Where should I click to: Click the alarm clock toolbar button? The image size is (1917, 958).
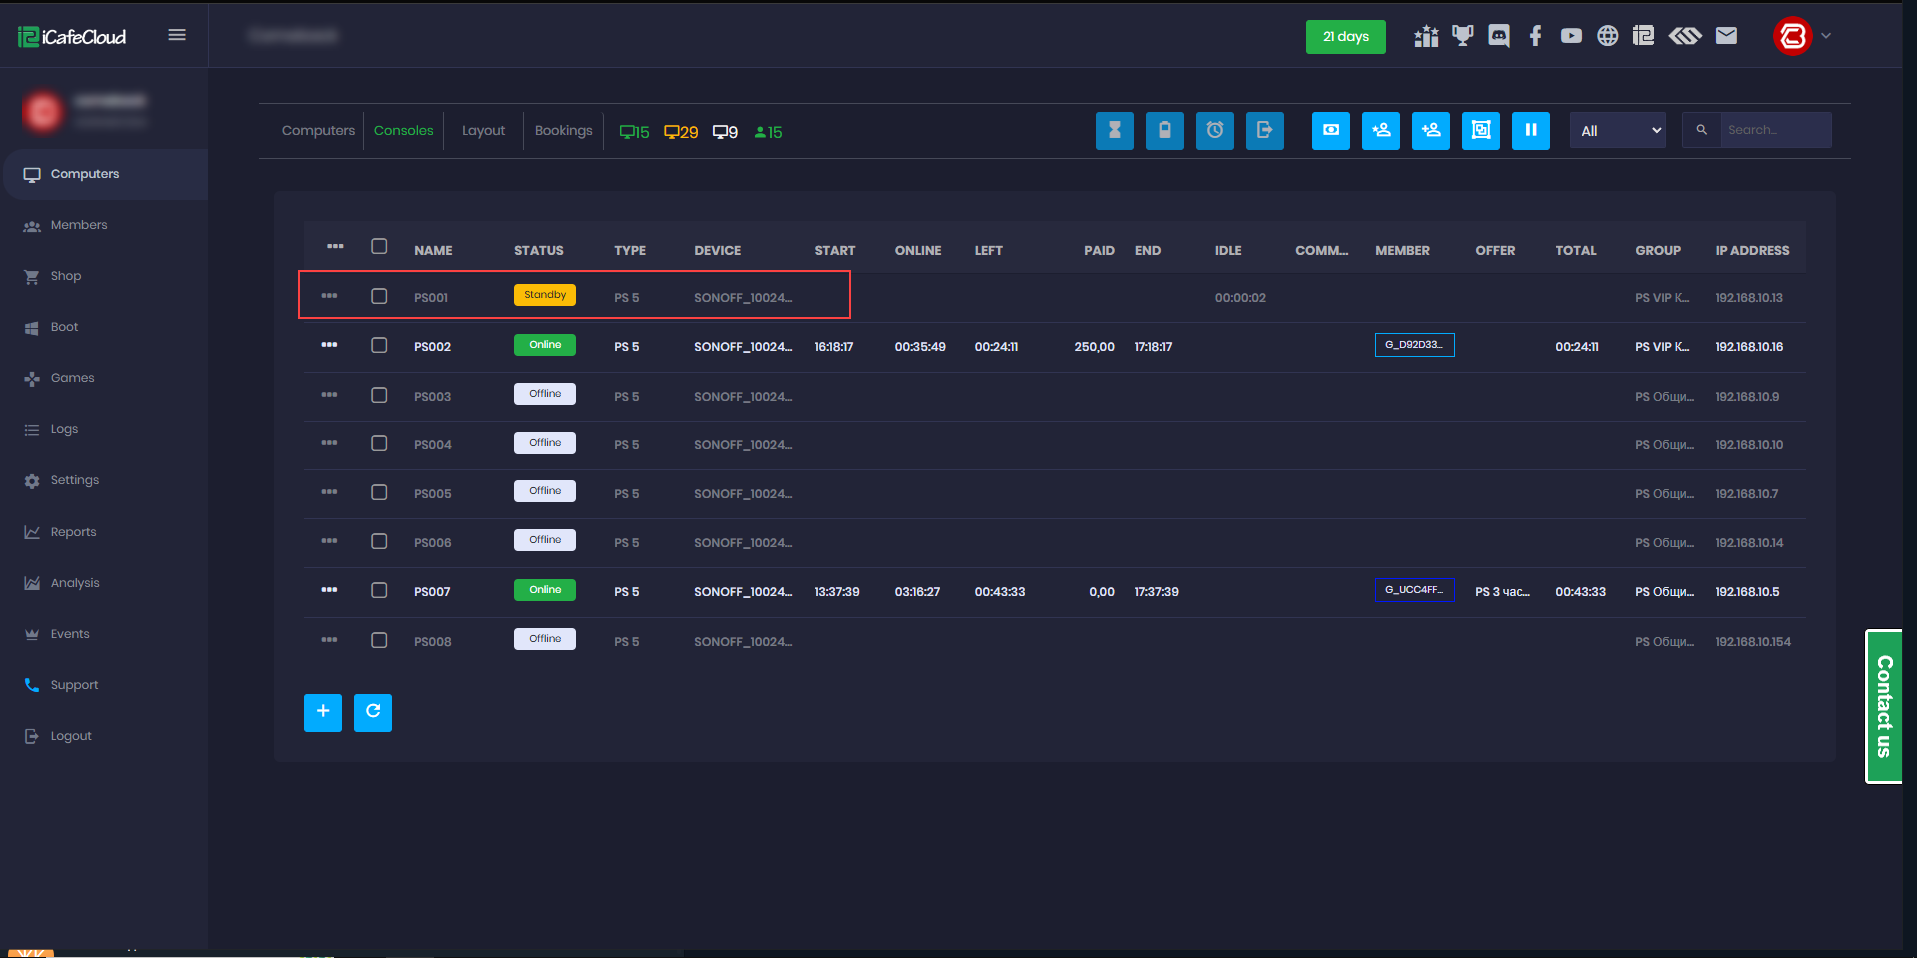[1214, 131]
